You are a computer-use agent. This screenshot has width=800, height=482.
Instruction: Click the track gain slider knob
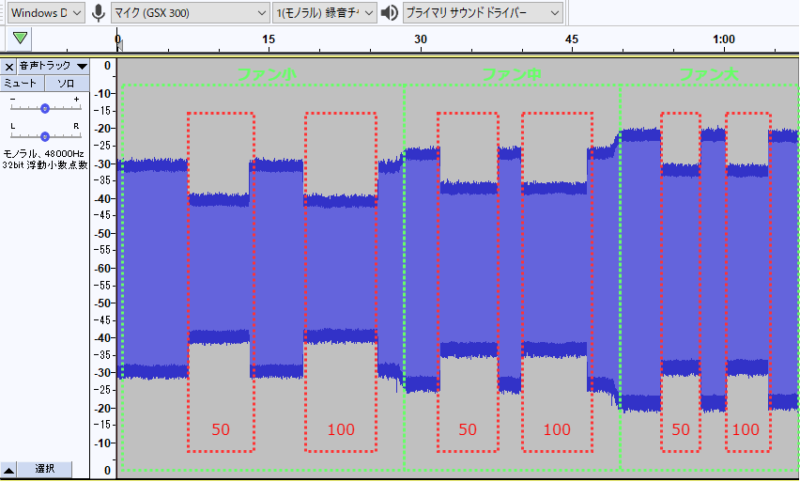click(45, 109)
